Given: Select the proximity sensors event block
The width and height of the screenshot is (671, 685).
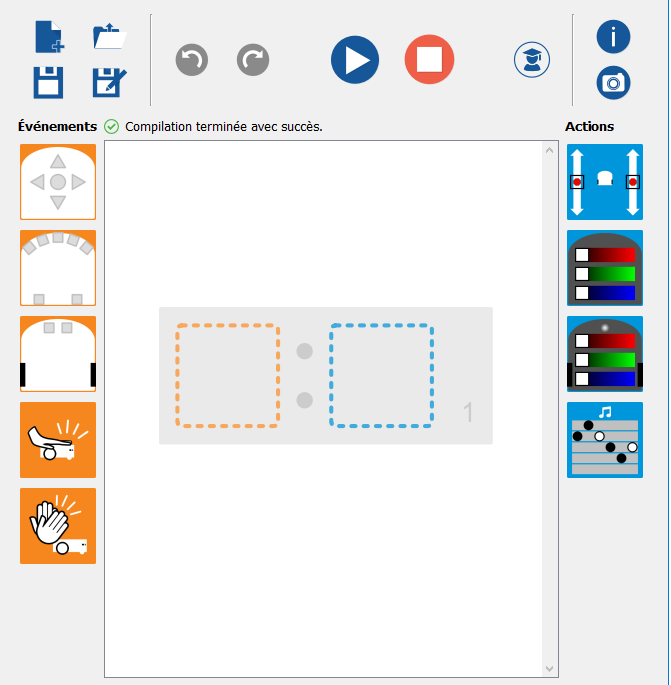Looking at the screenshot, I should tap(58, 268).
